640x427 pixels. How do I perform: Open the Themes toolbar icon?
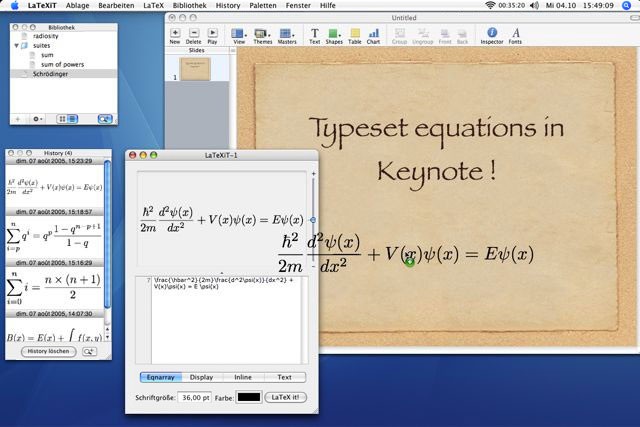(261, 33)
